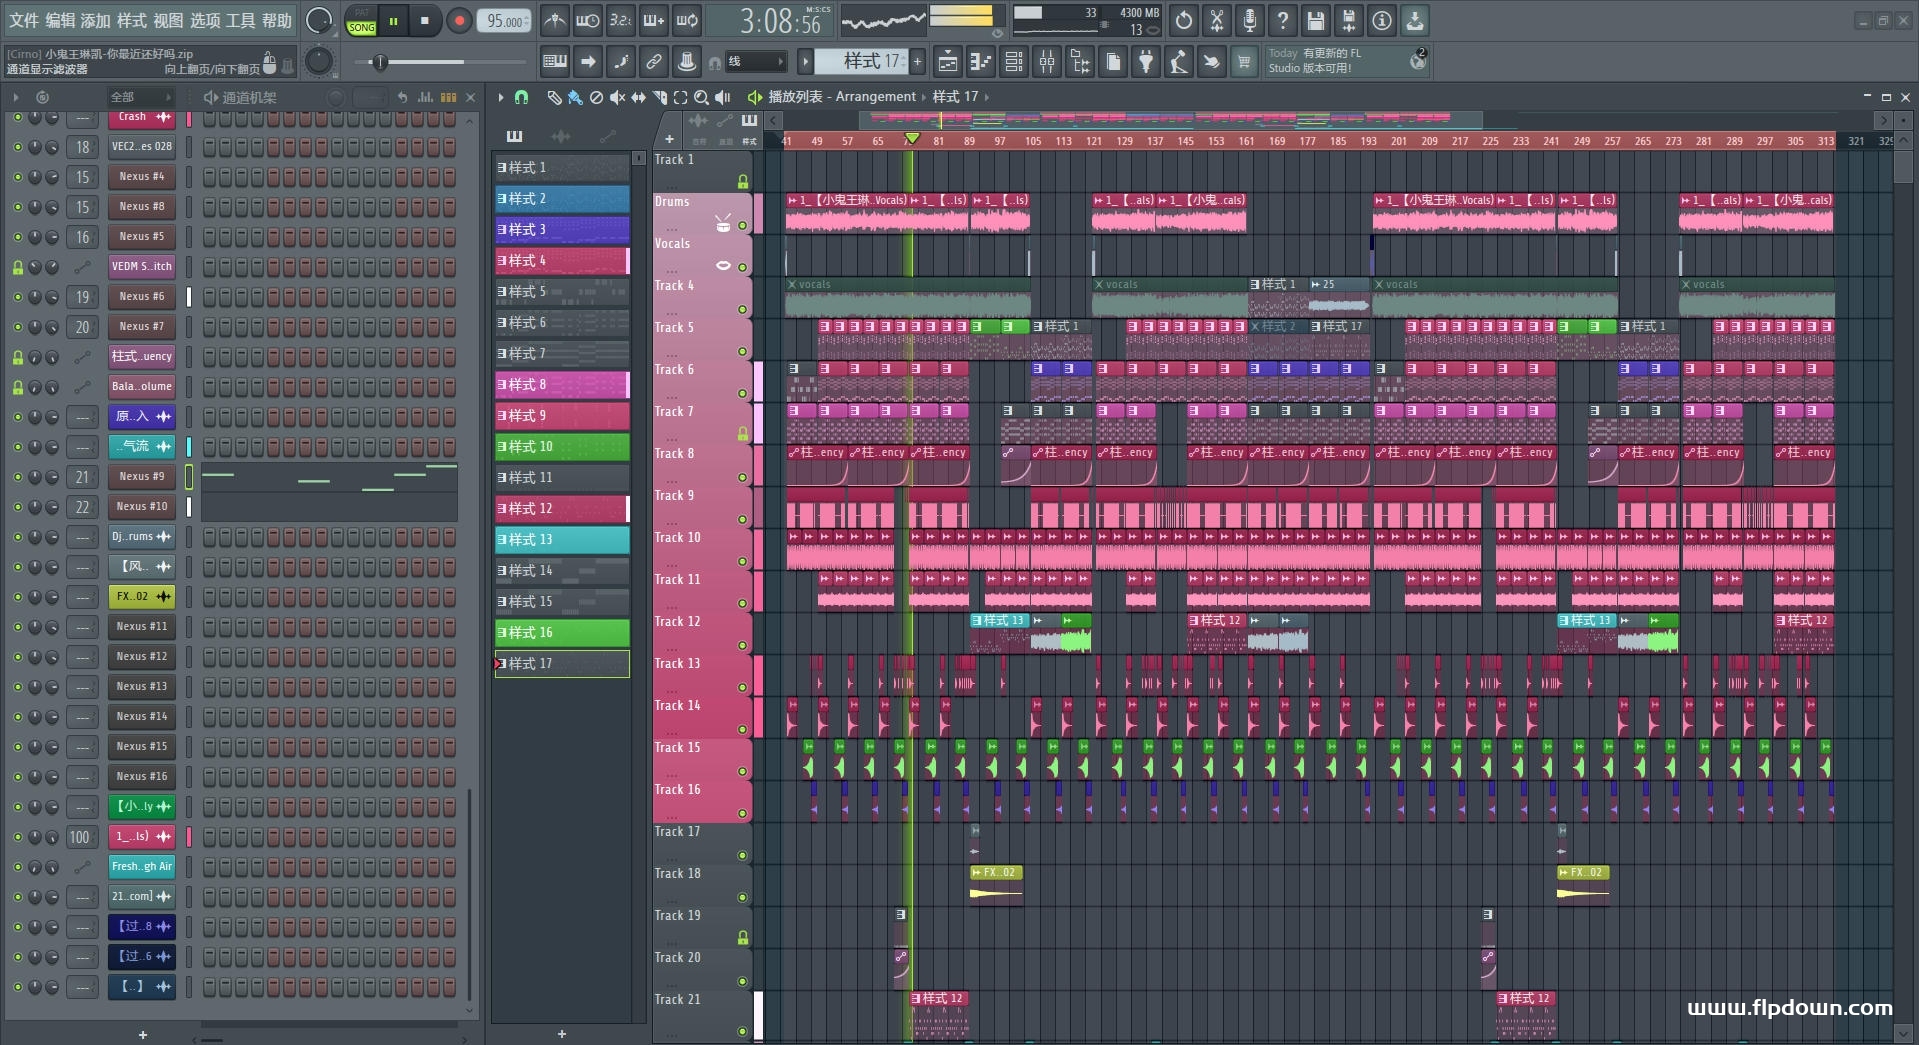Click the metronome icon
The width and height of the screenshot is (1919, 1045).
click(555, 20)
